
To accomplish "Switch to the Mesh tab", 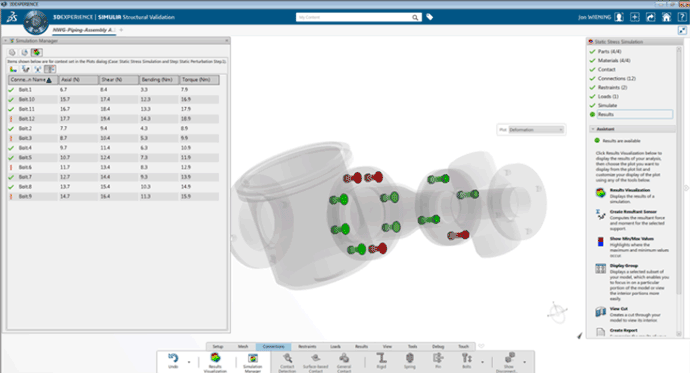I will click(243, 347).
